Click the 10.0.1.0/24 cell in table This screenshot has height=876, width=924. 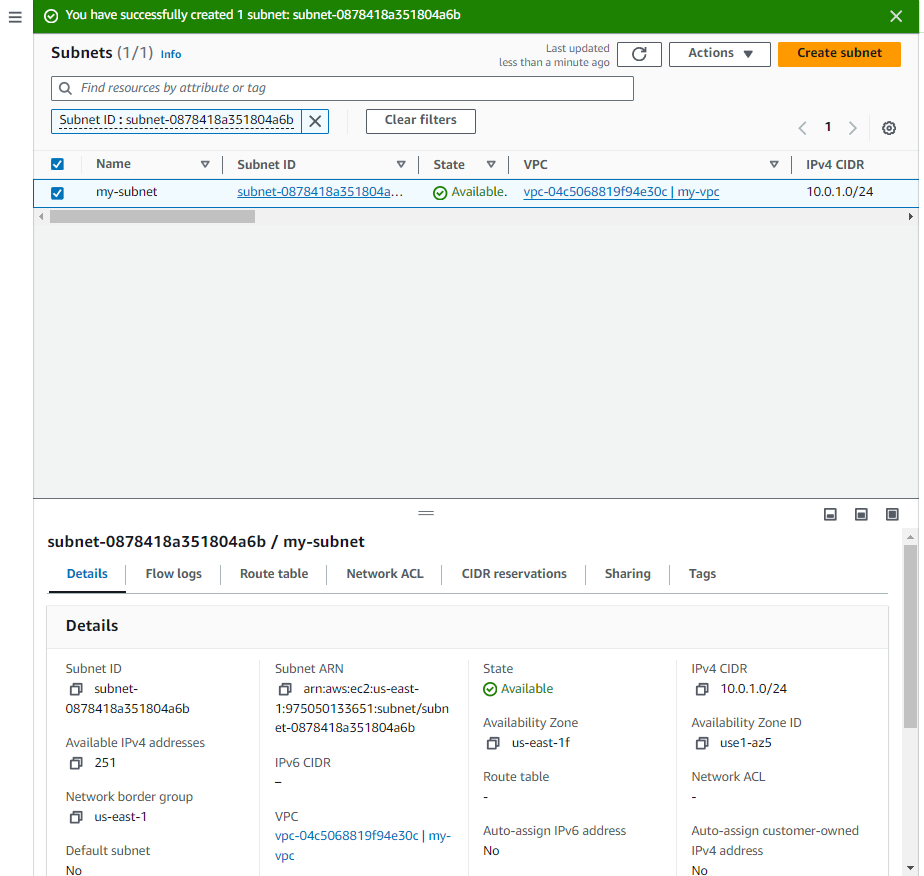[x=840, y=192]
